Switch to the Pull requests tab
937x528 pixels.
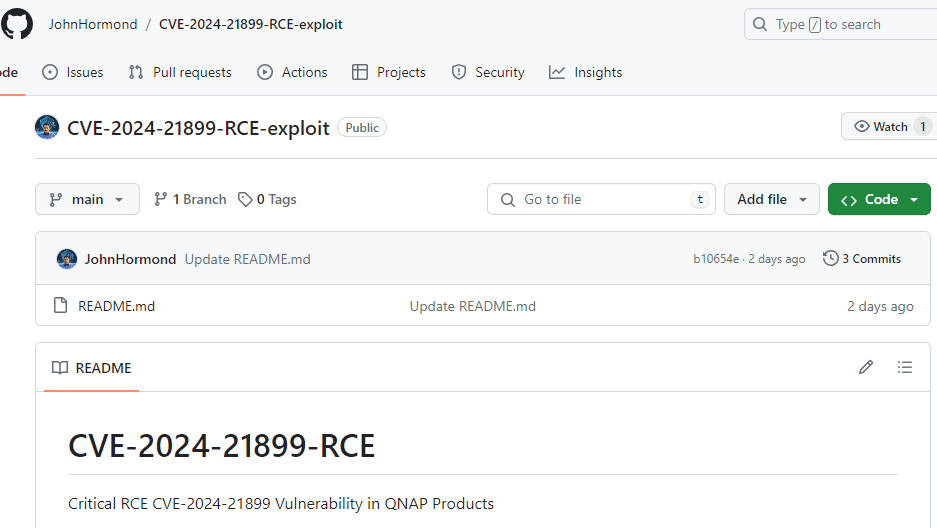(180, 72)
